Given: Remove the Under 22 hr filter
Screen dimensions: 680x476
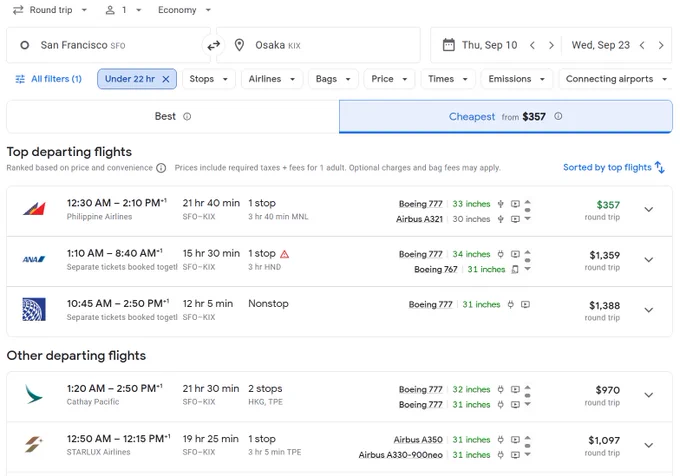Looking at the screenshot, I should tap(166, 79).
